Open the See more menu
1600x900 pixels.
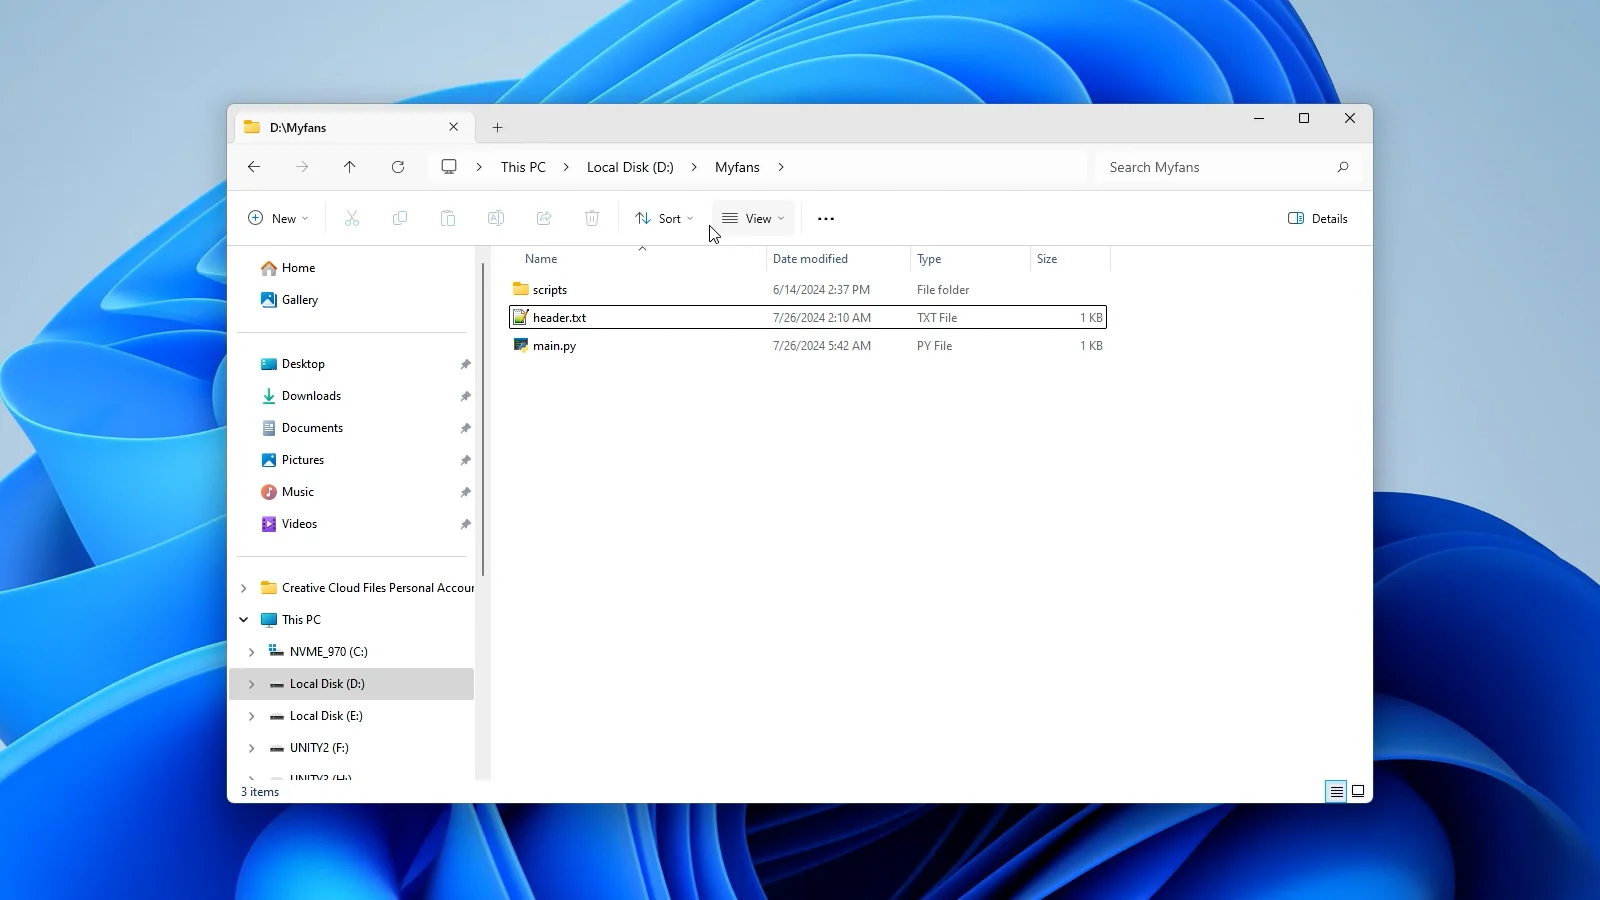(825, 218)
